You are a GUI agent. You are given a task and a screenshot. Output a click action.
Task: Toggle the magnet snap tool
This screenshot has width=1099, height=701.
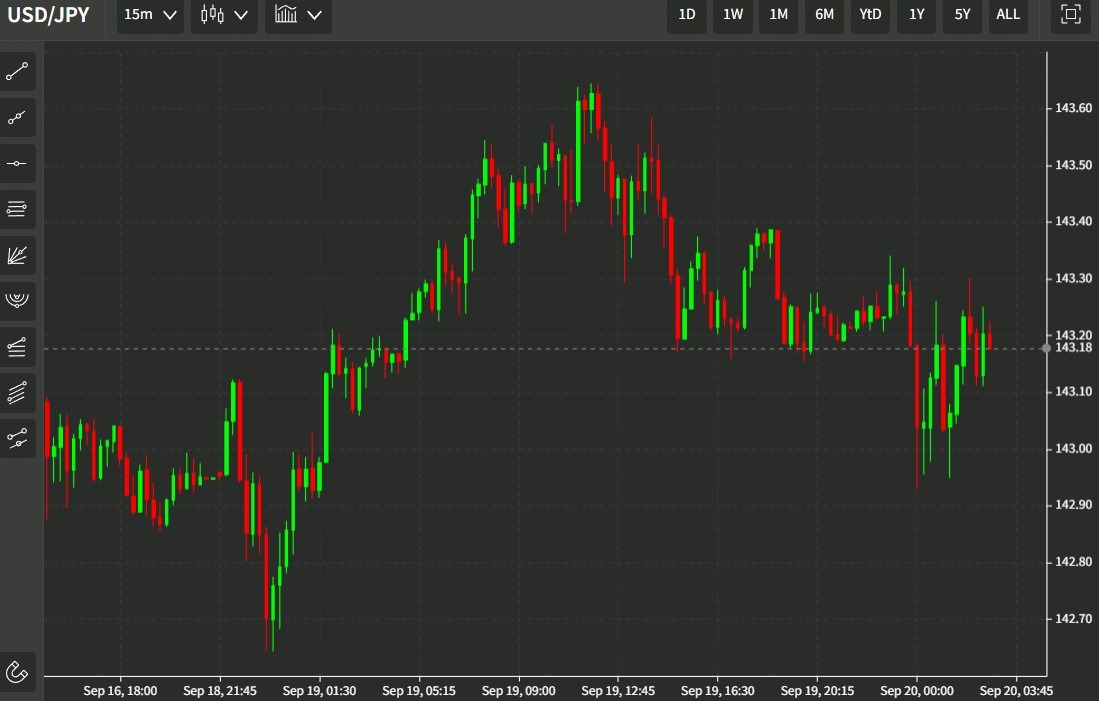tap(17, 672)
